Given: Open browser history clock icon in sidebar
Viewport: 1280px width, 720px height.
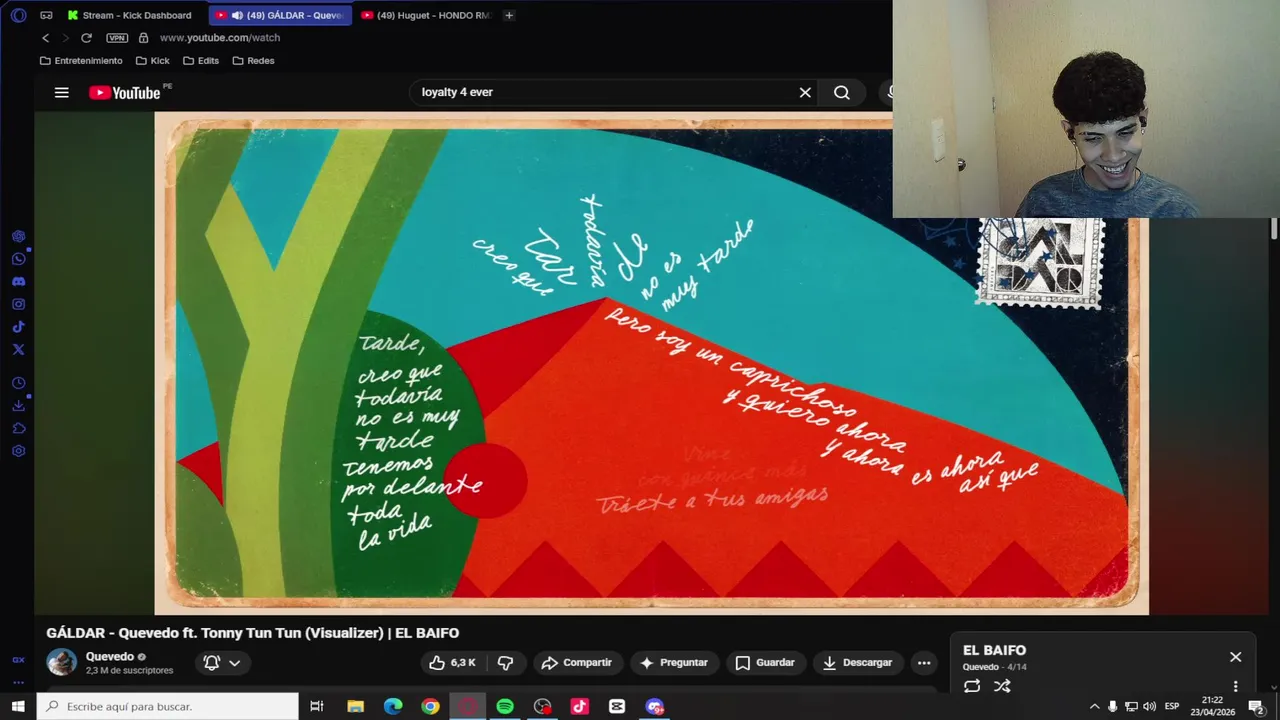Looking at the screenshot, I should [x=18, y=383].
